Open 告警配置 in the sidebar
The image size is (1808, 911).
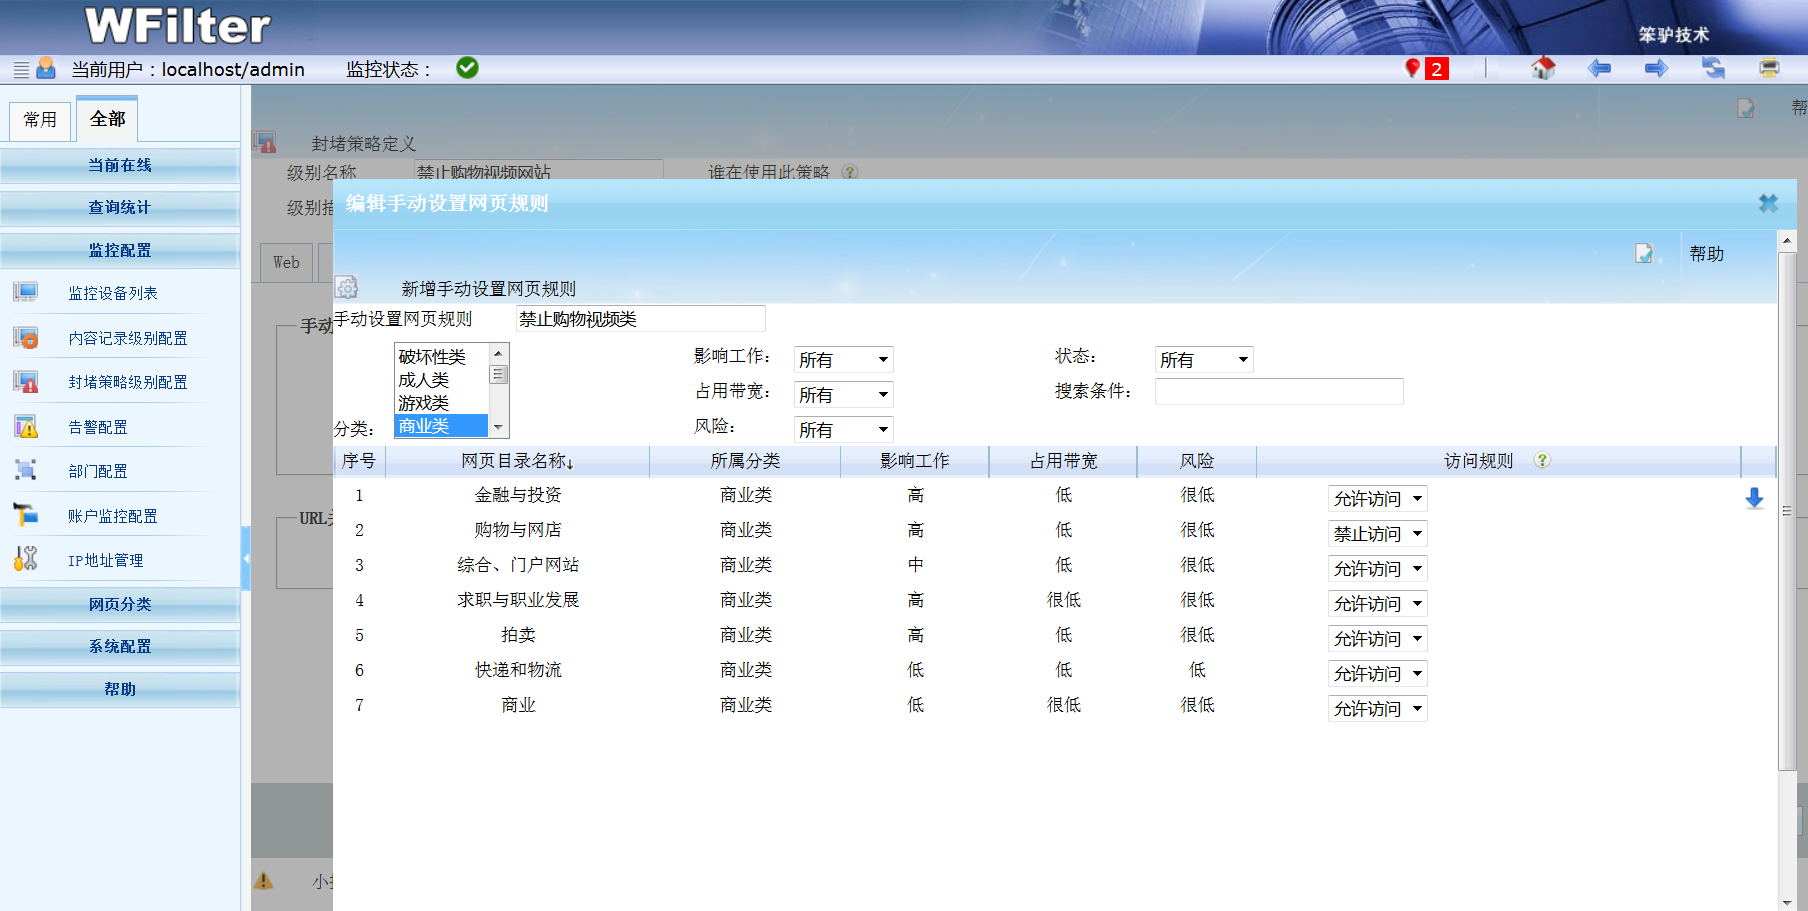[x=98, y=427]
